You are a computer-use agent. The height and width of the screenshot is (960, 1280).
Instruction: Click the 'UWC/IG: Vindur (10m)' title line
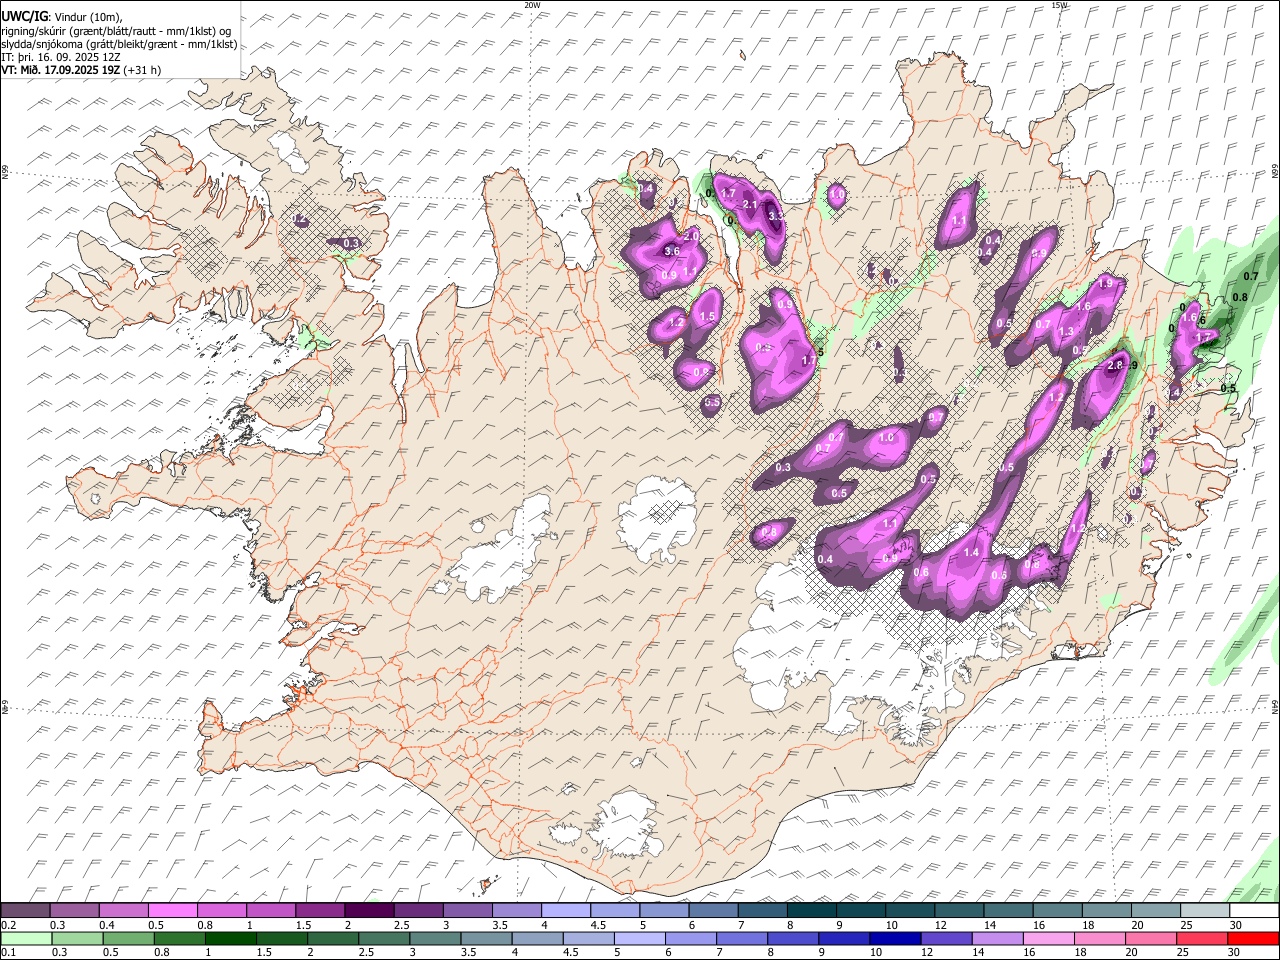click(62, 16)
